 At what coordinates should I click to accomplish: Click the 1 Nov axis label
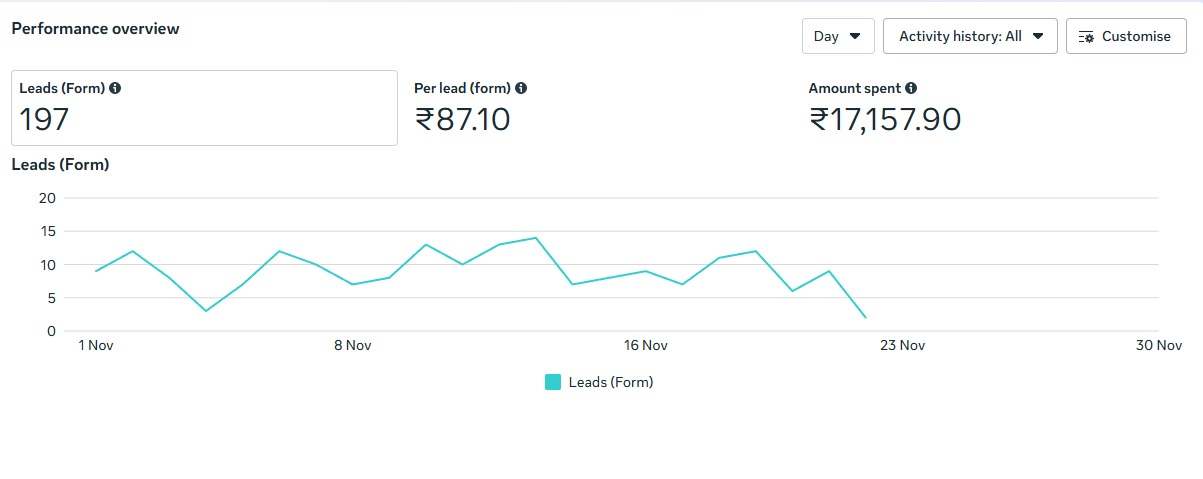[x=96, y=346]
